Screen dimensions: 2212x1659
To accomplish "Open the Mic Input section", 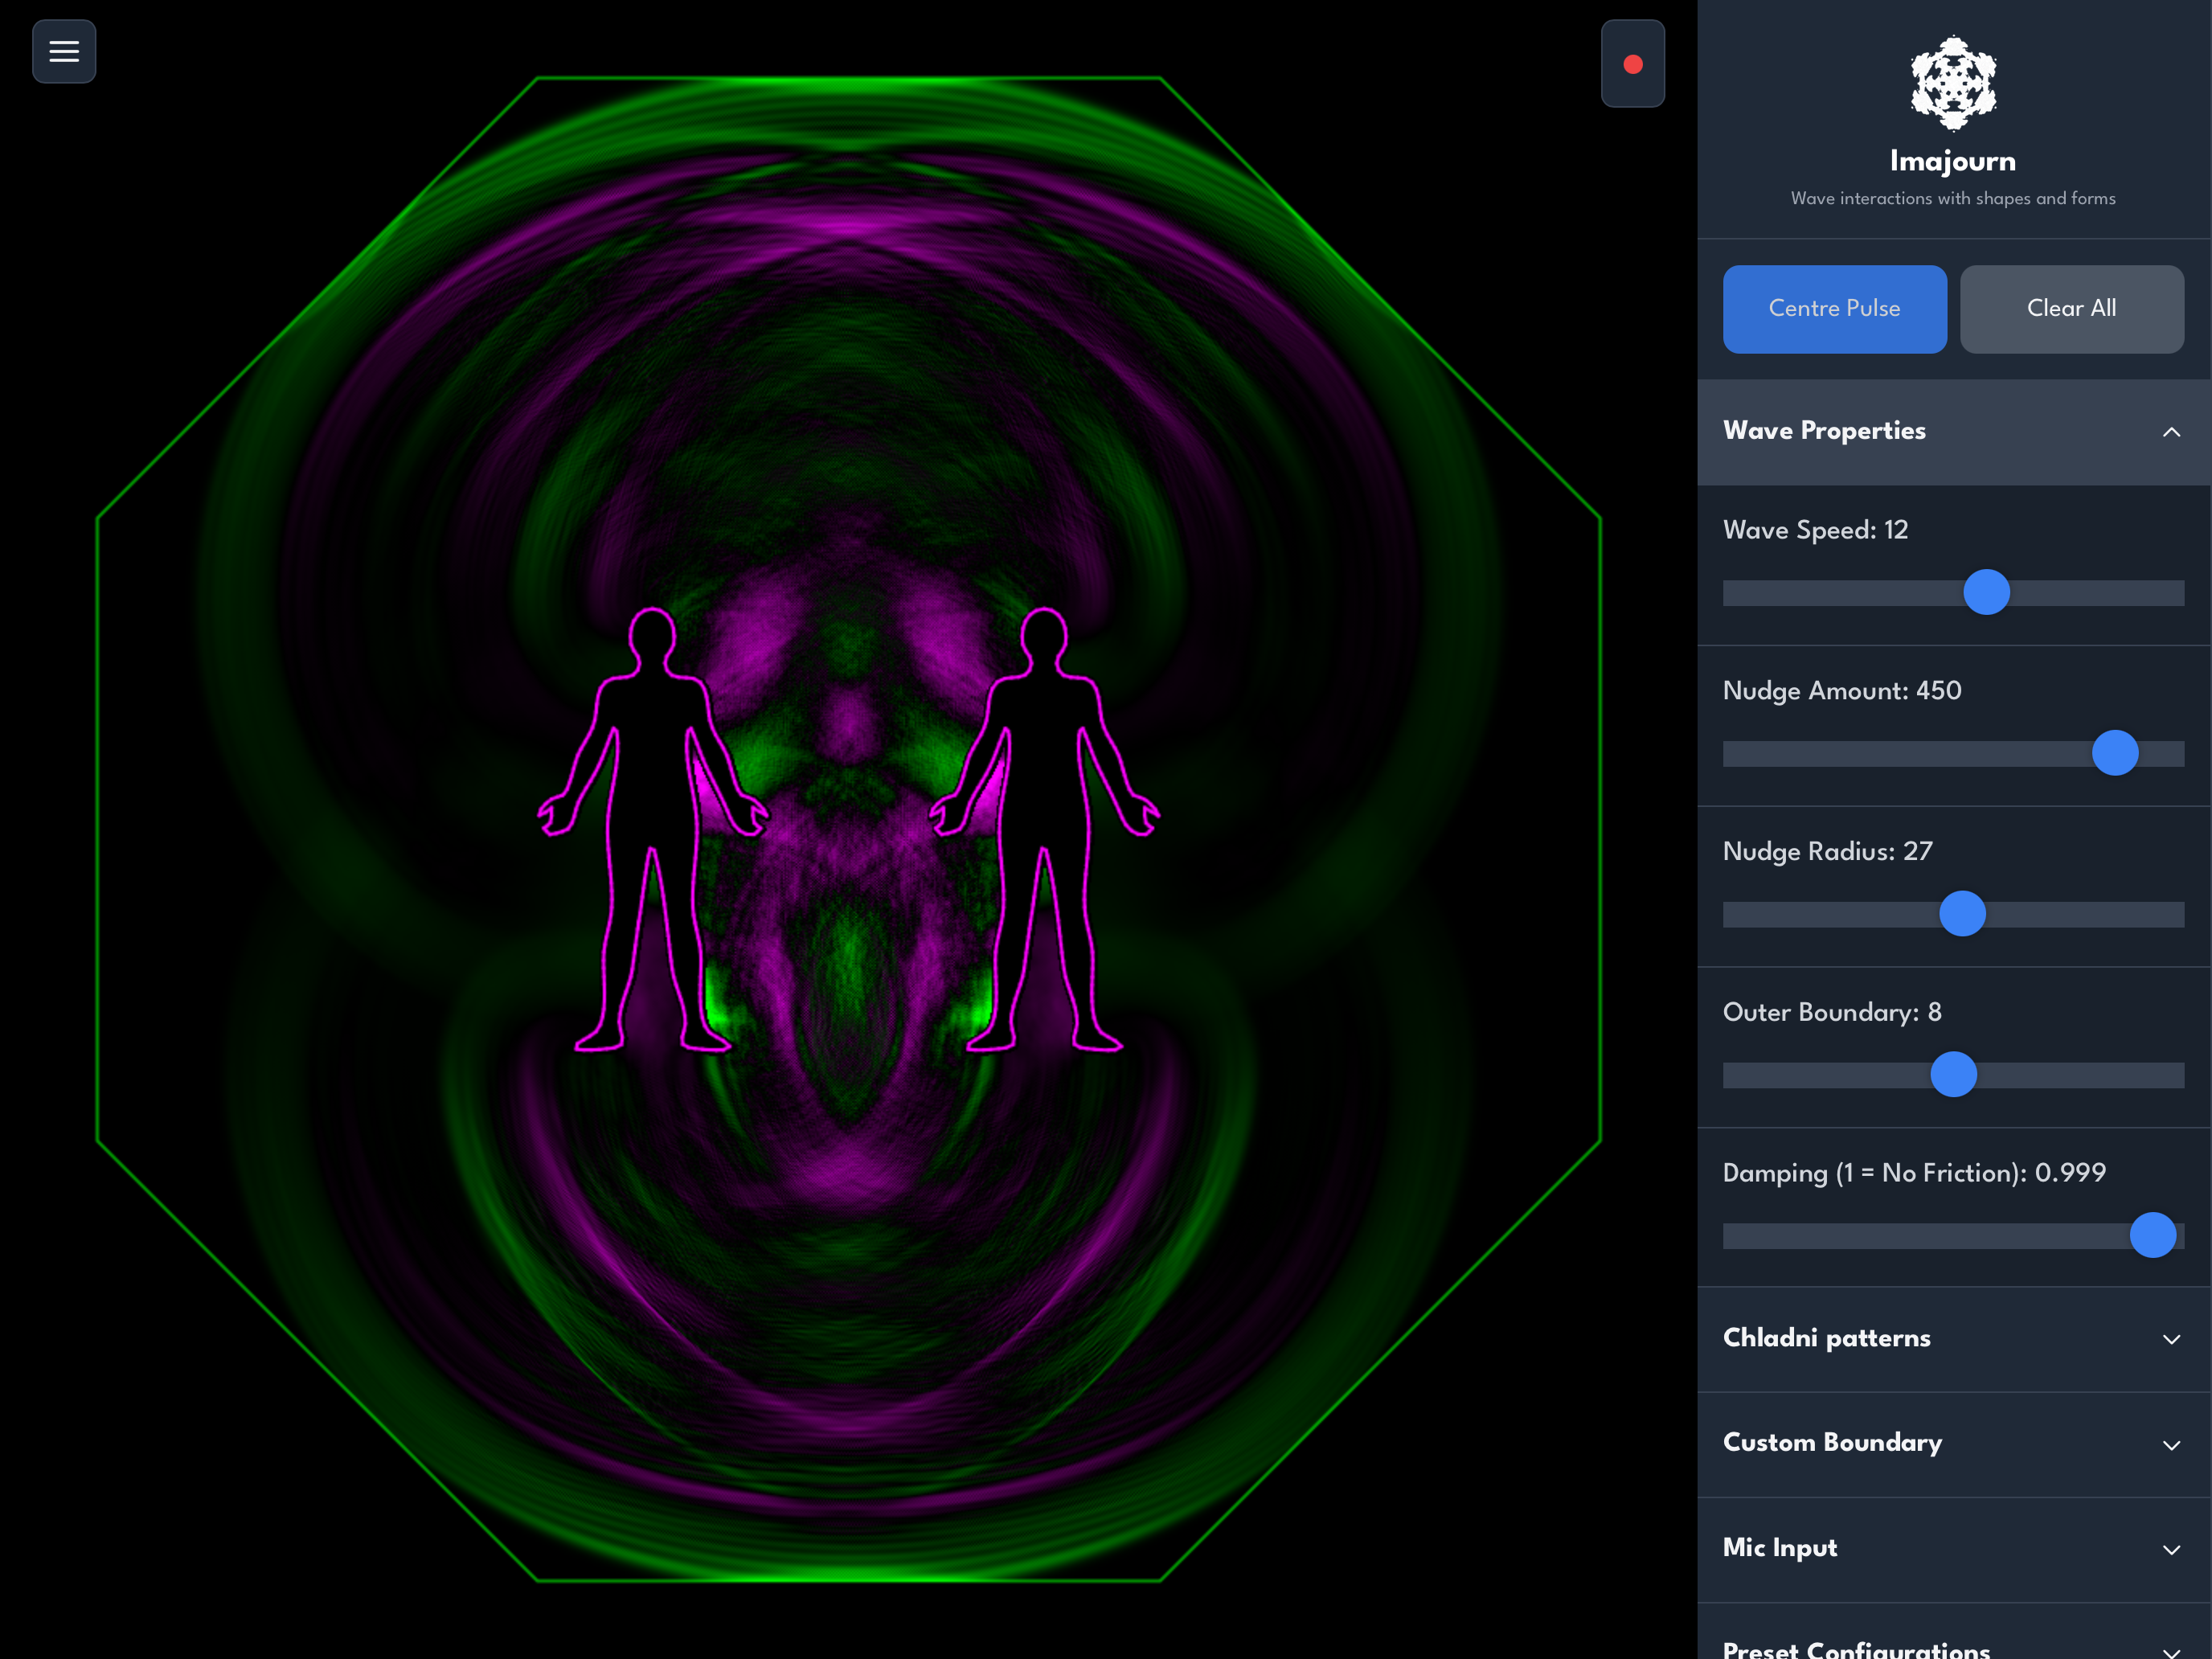I will [2171, 1549].
